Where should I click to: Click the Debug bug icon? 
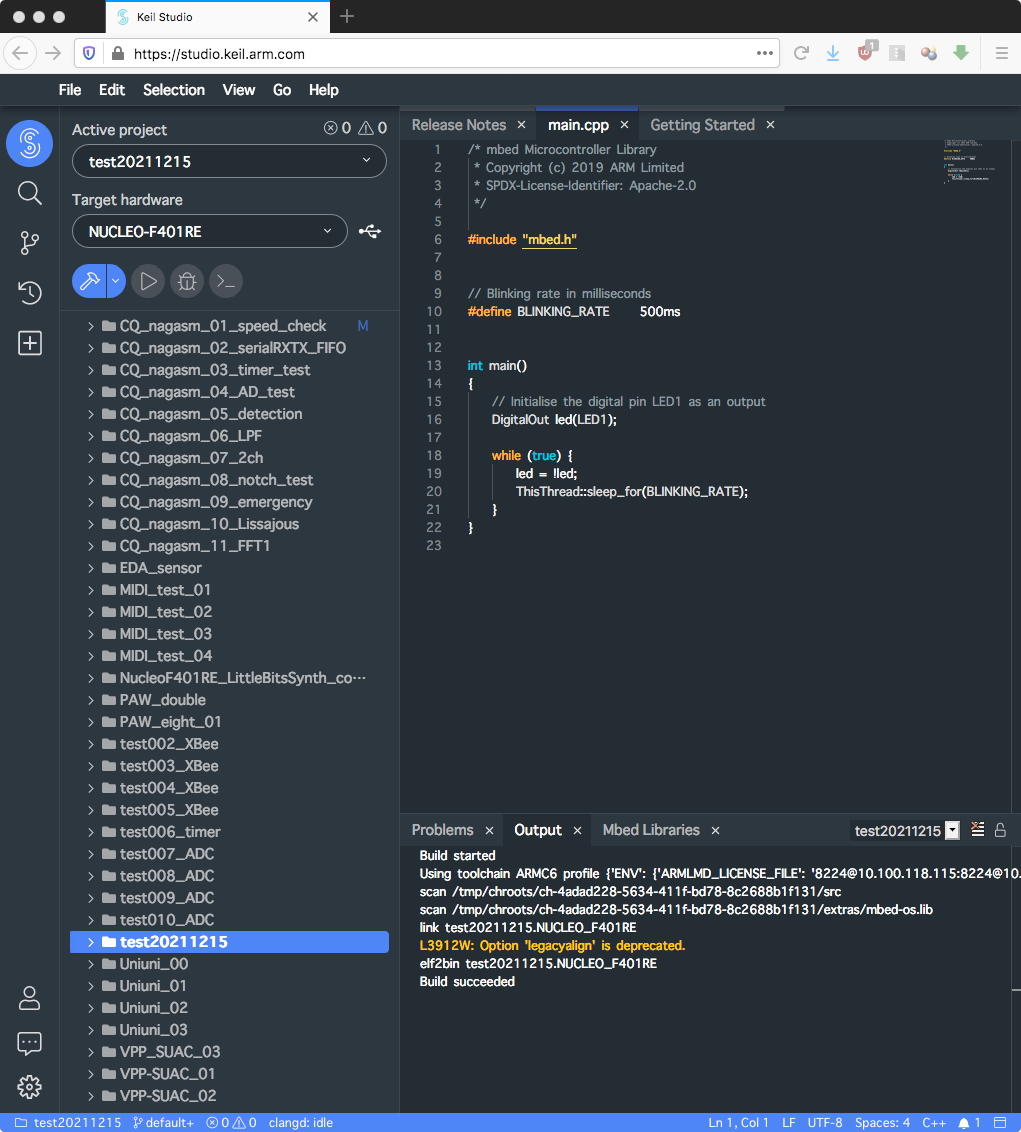pos(187,281)
